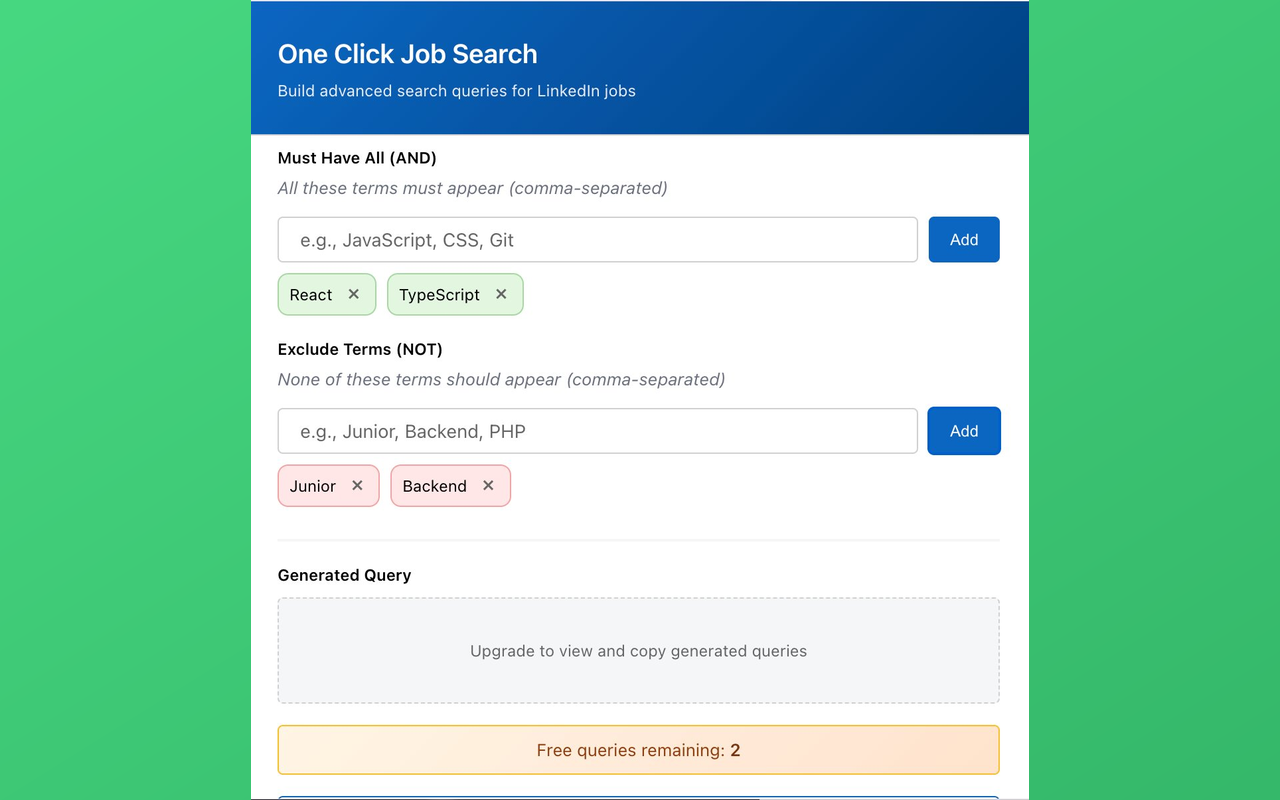Dismiss the TypeScript term via its X

point(501,294)
